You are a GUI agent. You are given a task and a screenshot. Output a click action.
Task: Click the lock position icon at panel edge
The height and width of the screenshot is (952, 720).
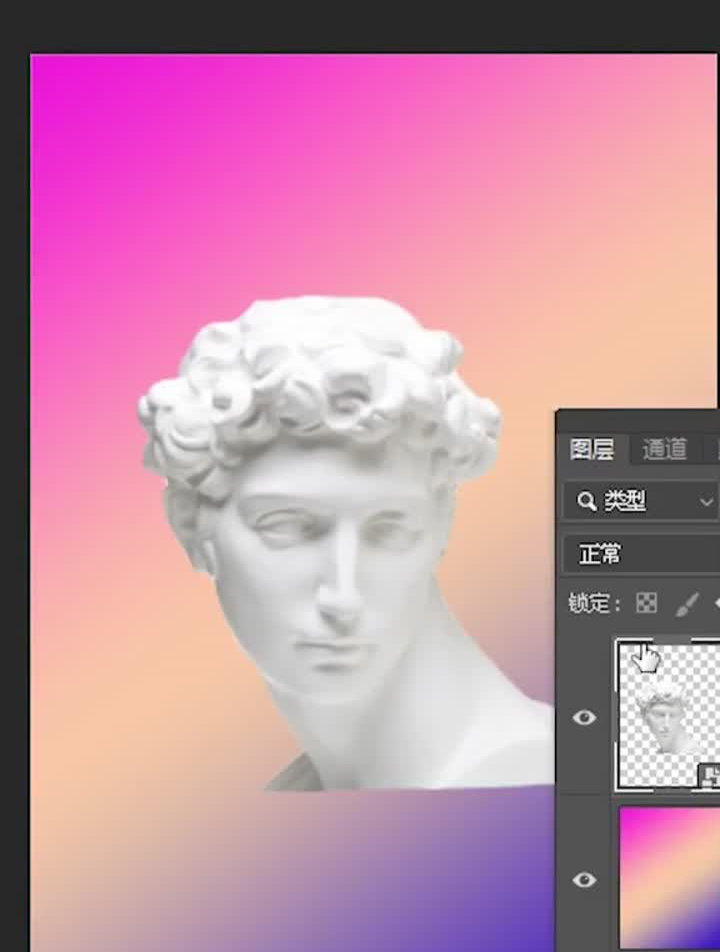716,604
